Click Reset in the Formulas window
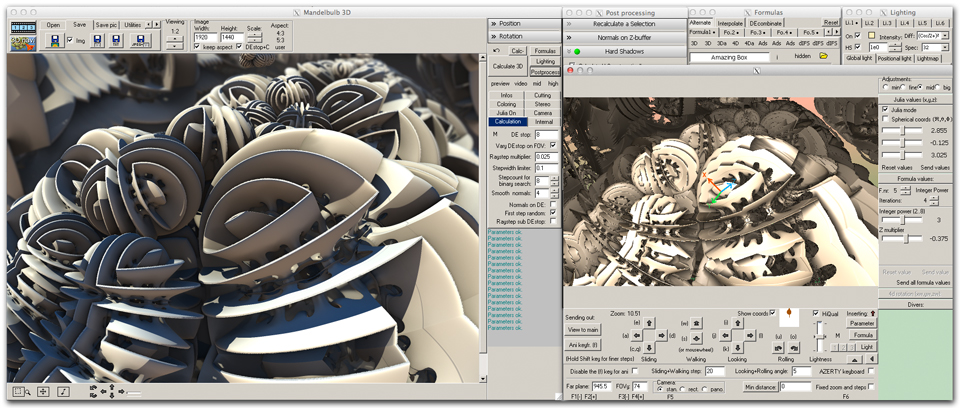The image size is (960, 408). pyautogui.click(x=830, y=23)
